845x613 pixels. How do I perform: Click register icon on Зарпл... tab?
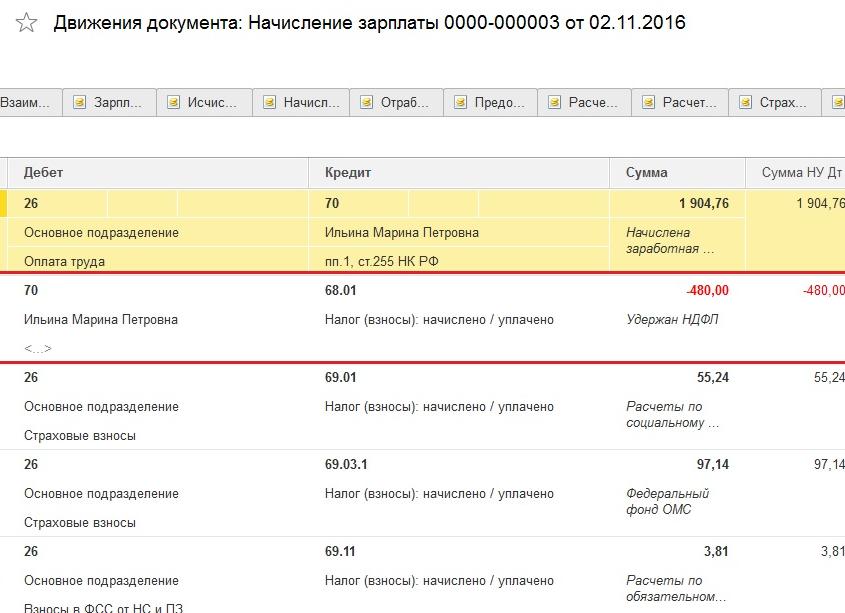[x=79, y=102]
